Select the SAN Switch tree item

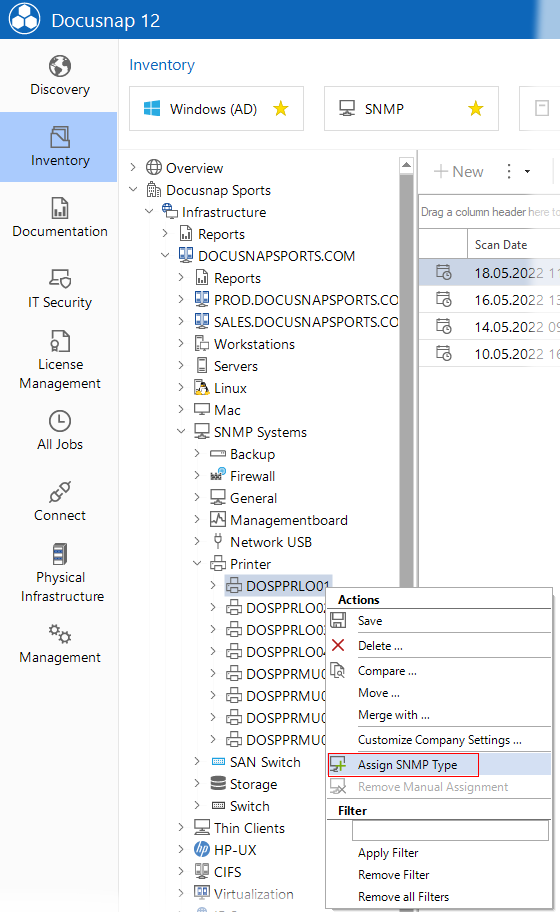[x=256, y=762]
